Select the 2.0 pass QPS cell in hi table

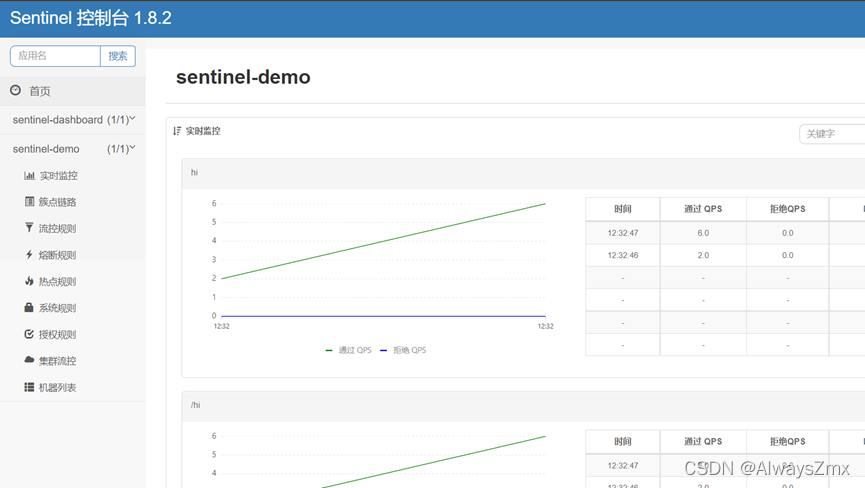703,255
